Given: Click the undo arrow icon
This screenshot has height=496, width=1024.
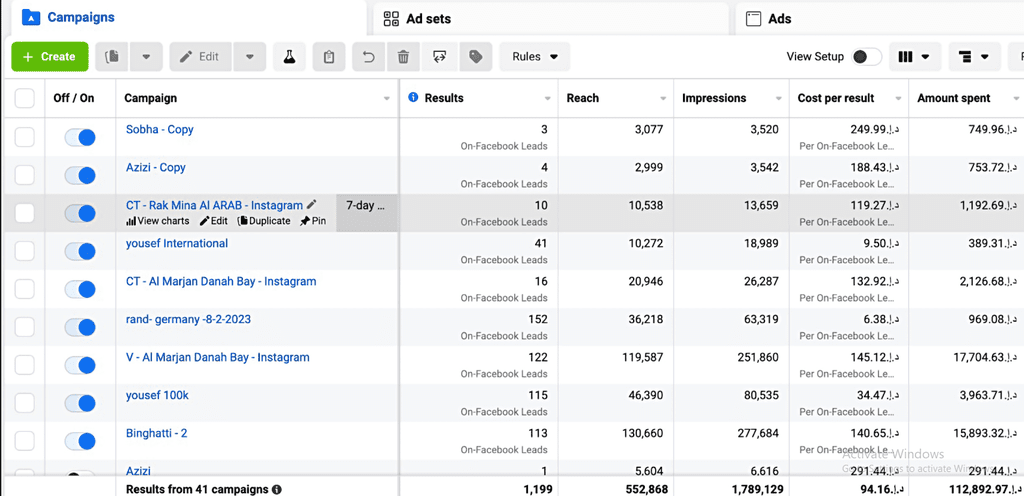Looking at the screenshot, I should tap(368, 57).
